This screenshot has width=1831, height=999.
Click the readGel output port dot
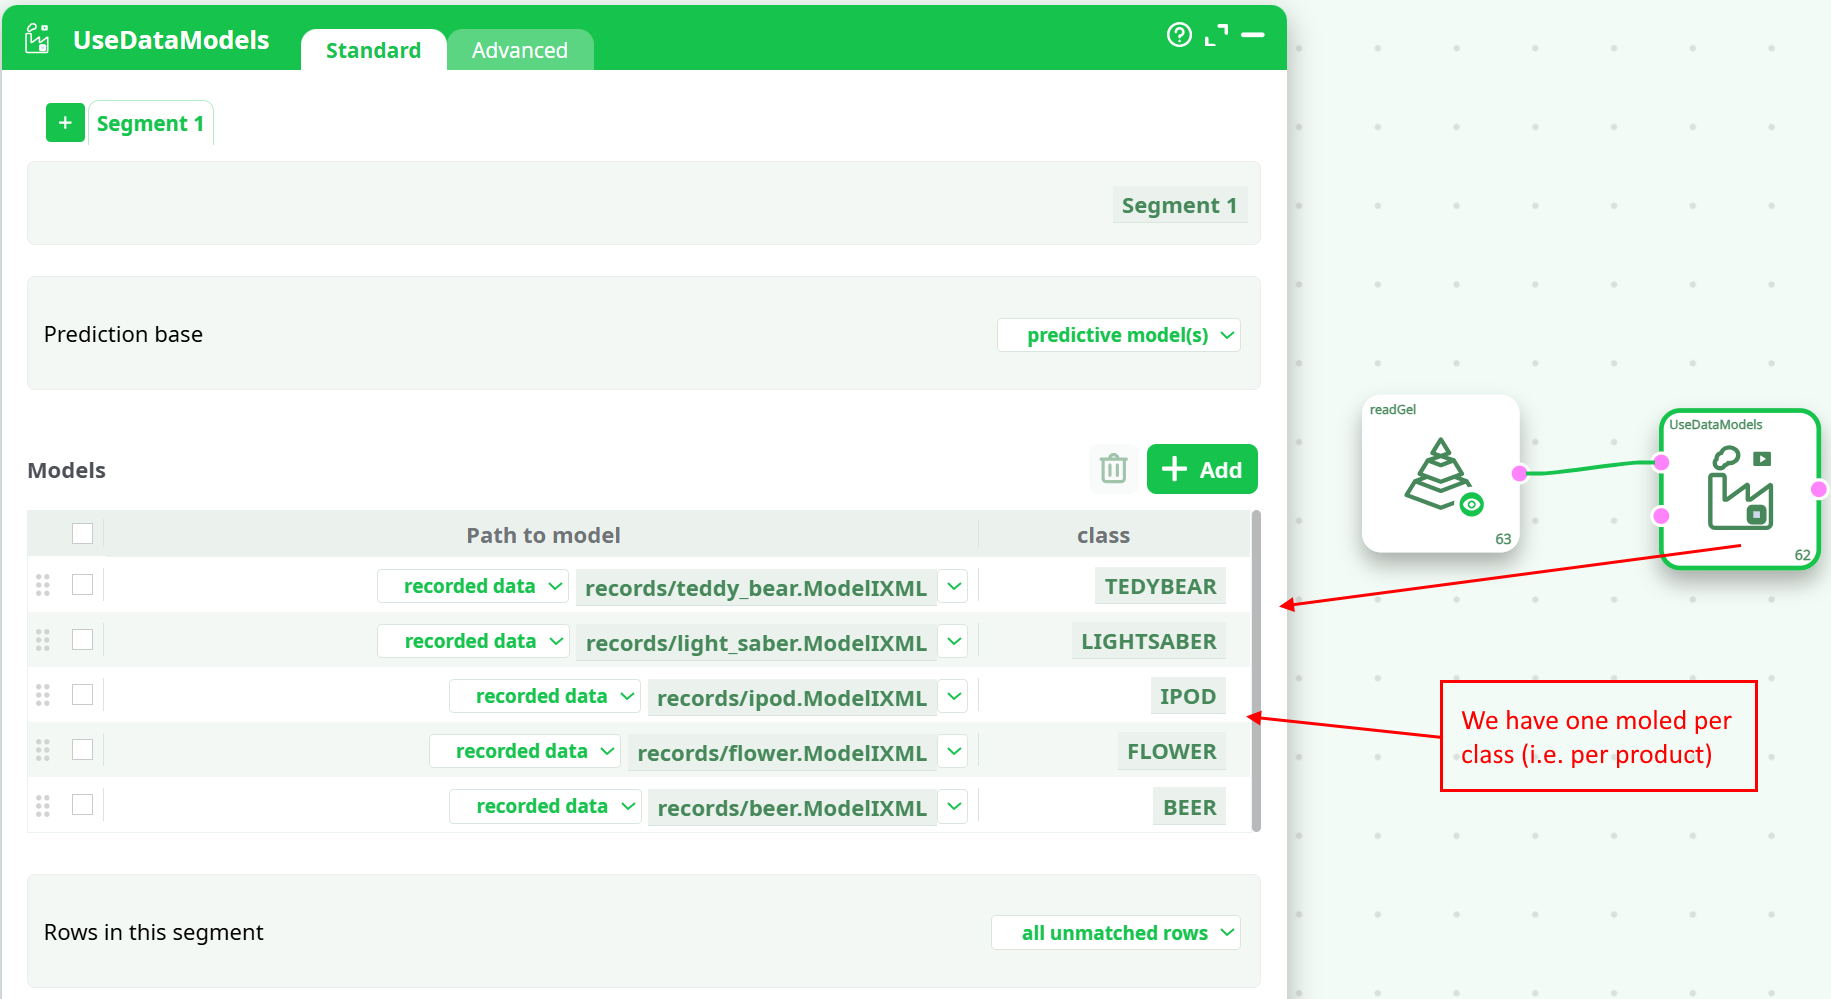[1519, 473]
